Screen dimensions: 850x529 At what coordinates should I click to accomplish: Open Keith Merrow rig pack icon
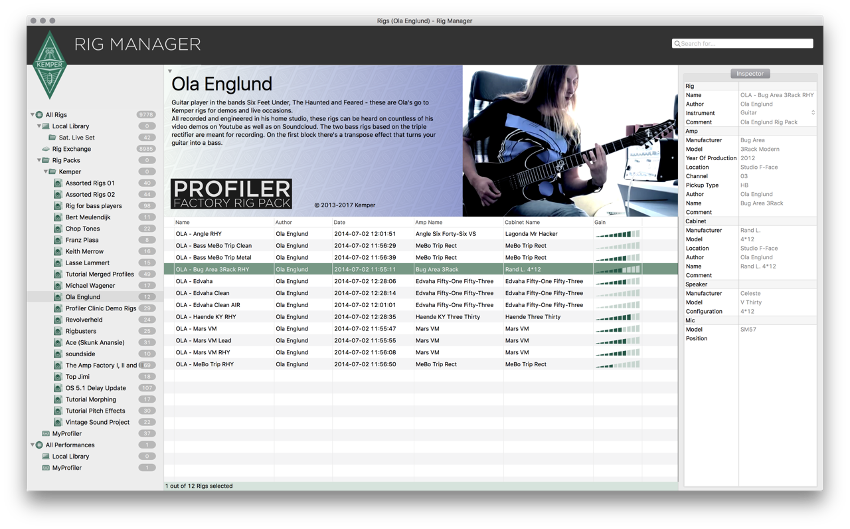[x=58, y=251]
